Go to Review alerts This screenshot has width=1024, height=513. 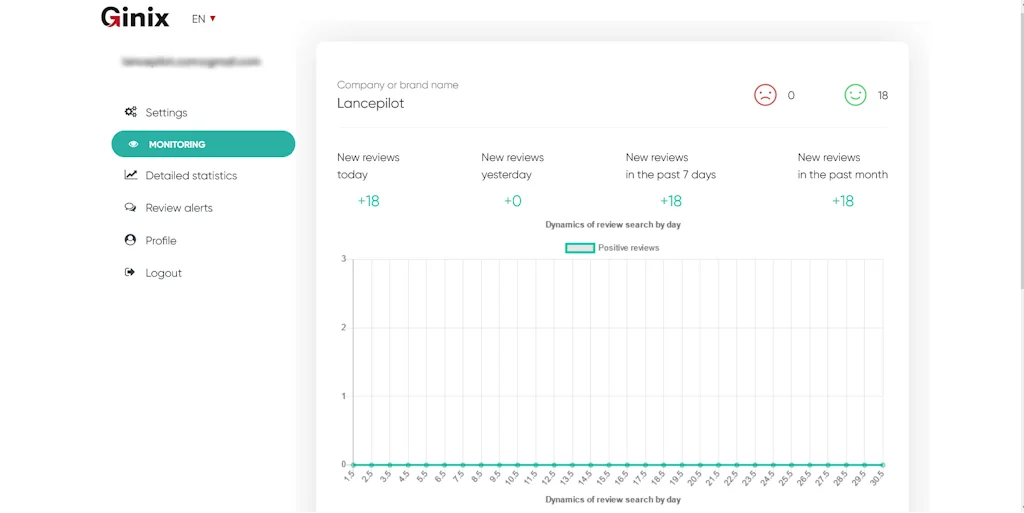(179, 208)
